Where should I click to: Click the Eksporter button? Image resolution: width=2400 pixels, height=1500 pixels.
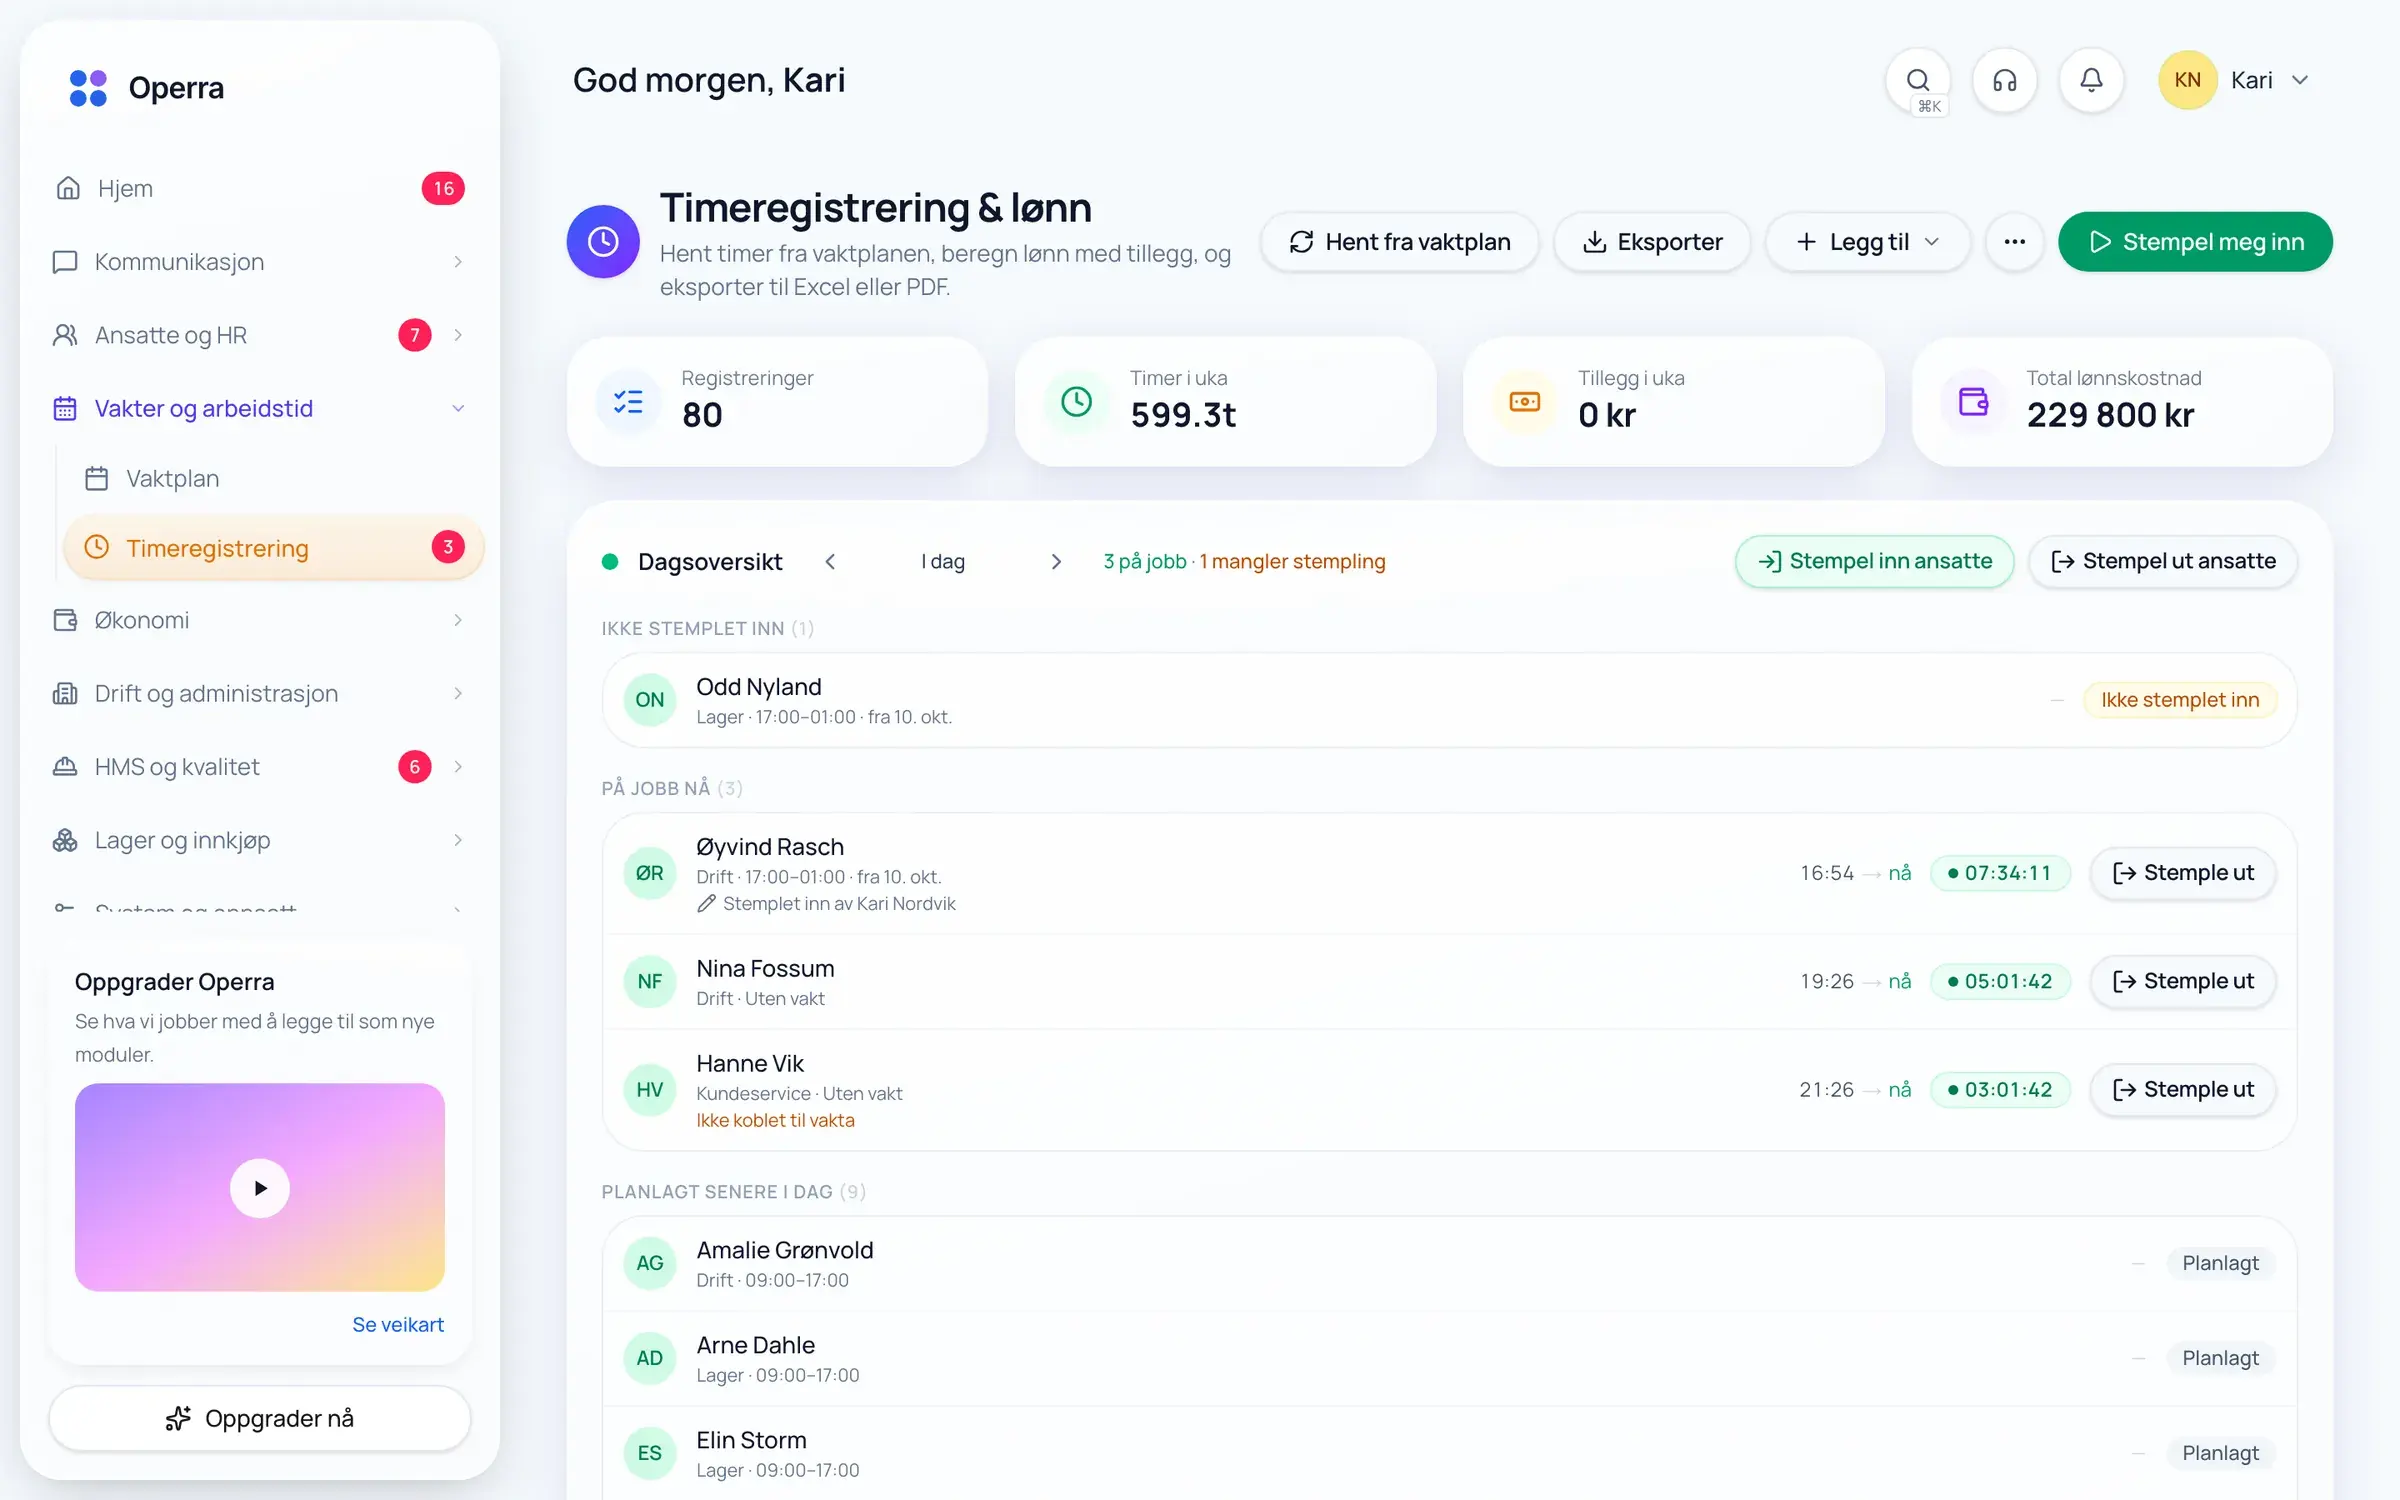click(1652, 242)
